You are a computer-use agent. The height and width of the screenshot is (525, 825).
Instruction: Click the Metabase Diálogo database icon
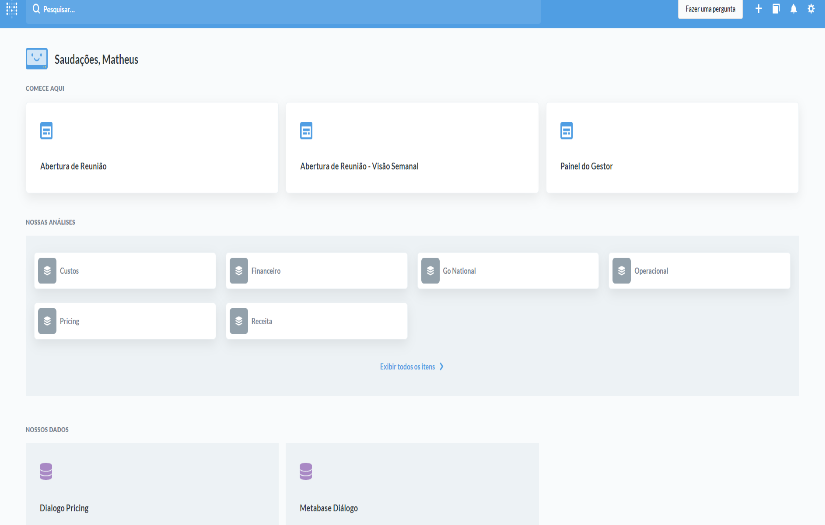306,471
